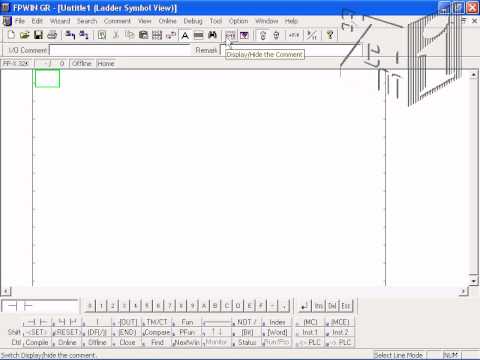Open the Tool menu
This screenshot has height=360, width=480.
pyautogui.click(x=216, y=21)
